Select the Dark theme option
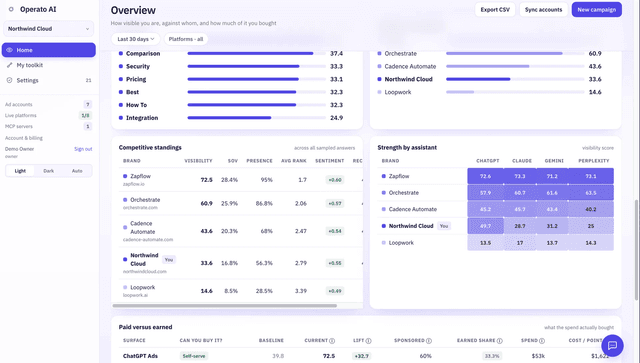Image resolution: width=640 pixels, height=363 pixels. (x=49, y=171)
